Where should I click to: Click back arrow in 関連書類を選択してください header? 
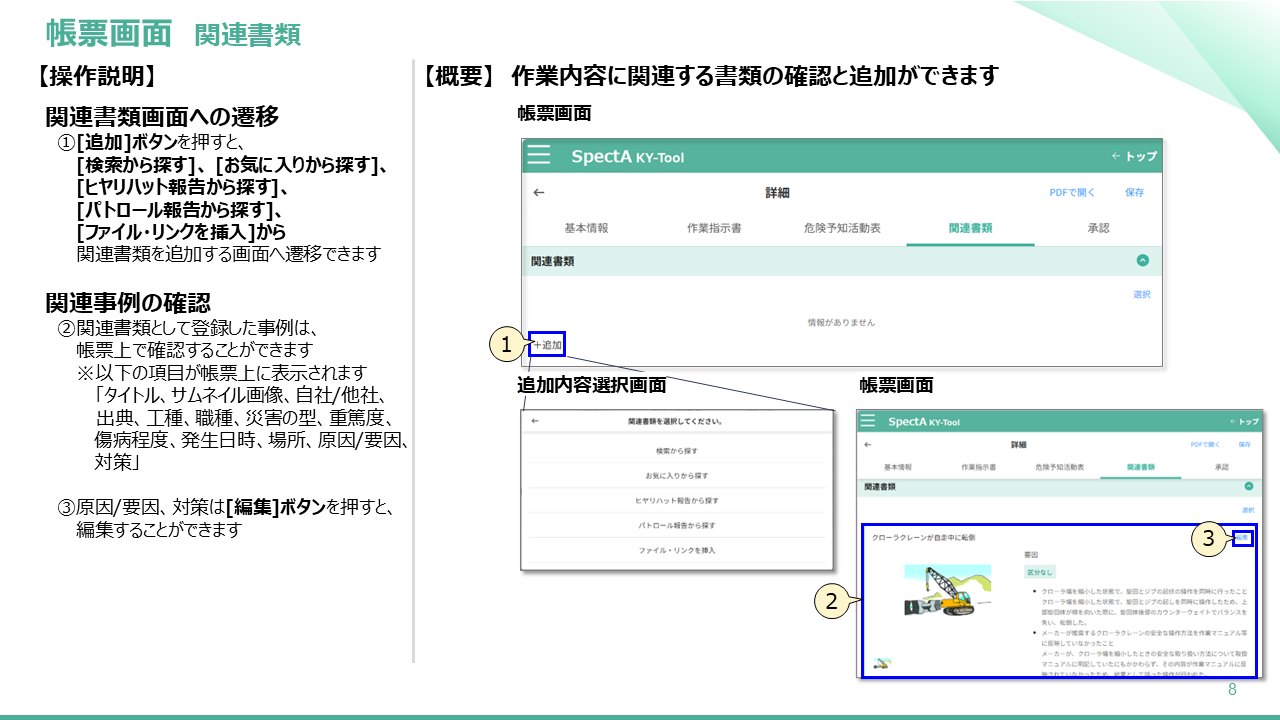click(x=535, y=422)
